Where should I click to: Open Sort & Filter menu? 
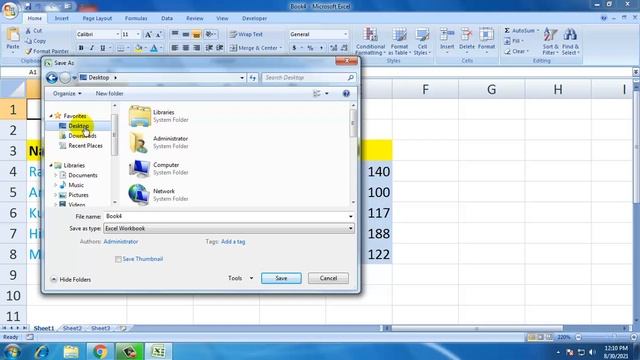pos(550,41)
